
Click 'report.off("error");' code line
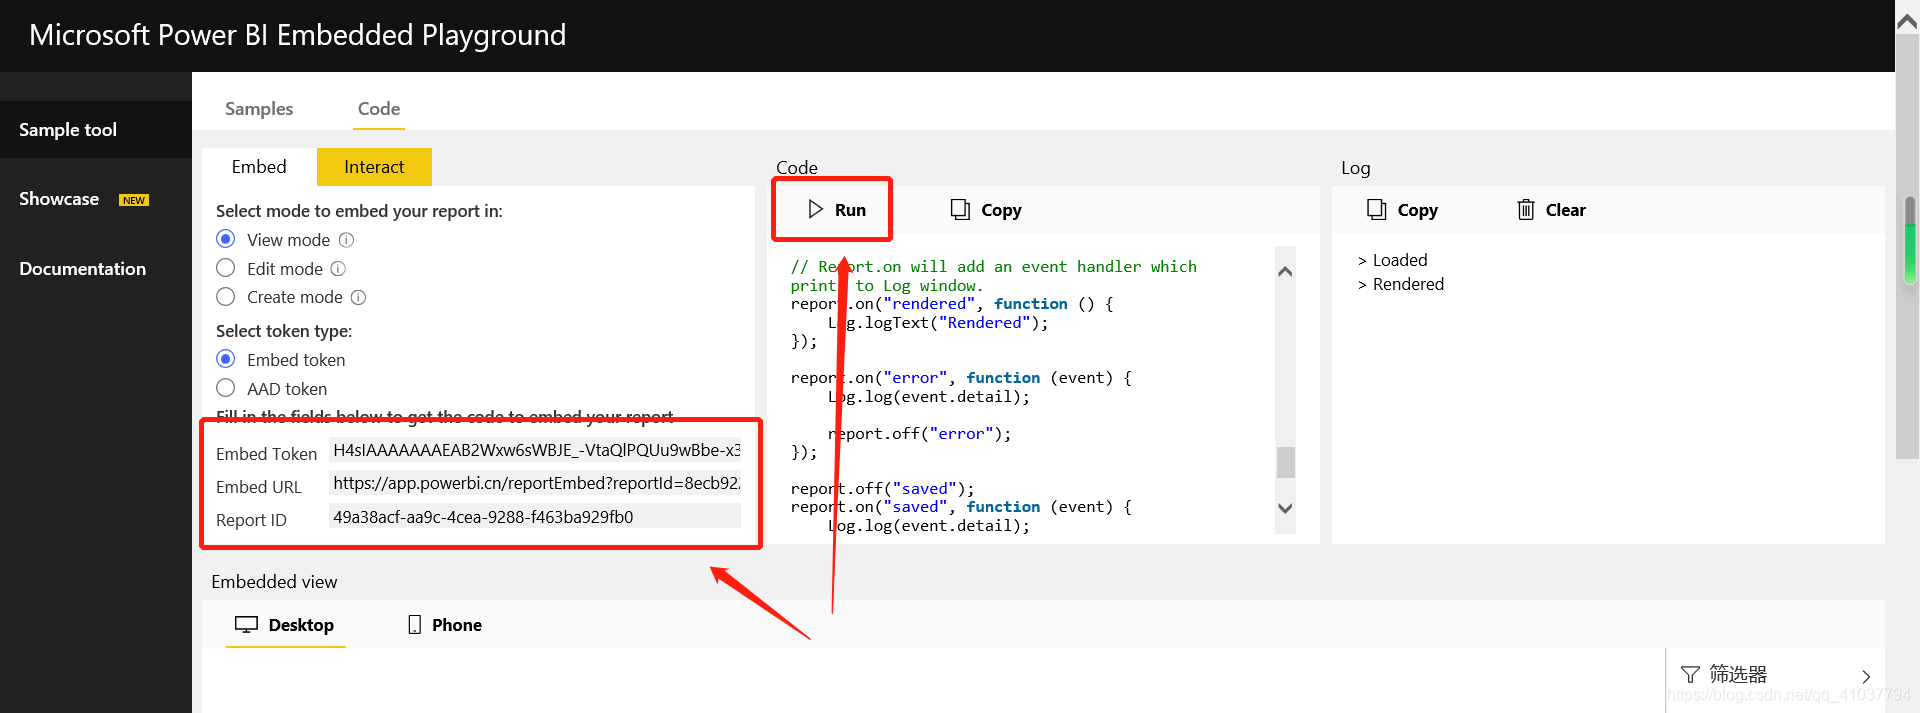(920, 434)
